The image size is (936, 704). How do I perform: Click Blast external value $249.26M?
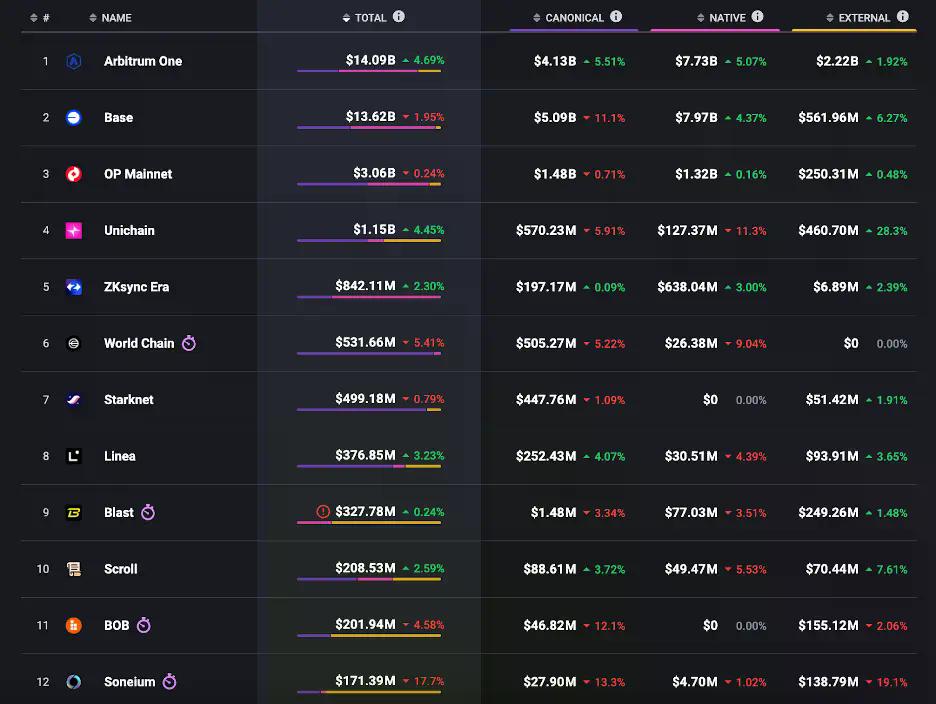point(829,512)
